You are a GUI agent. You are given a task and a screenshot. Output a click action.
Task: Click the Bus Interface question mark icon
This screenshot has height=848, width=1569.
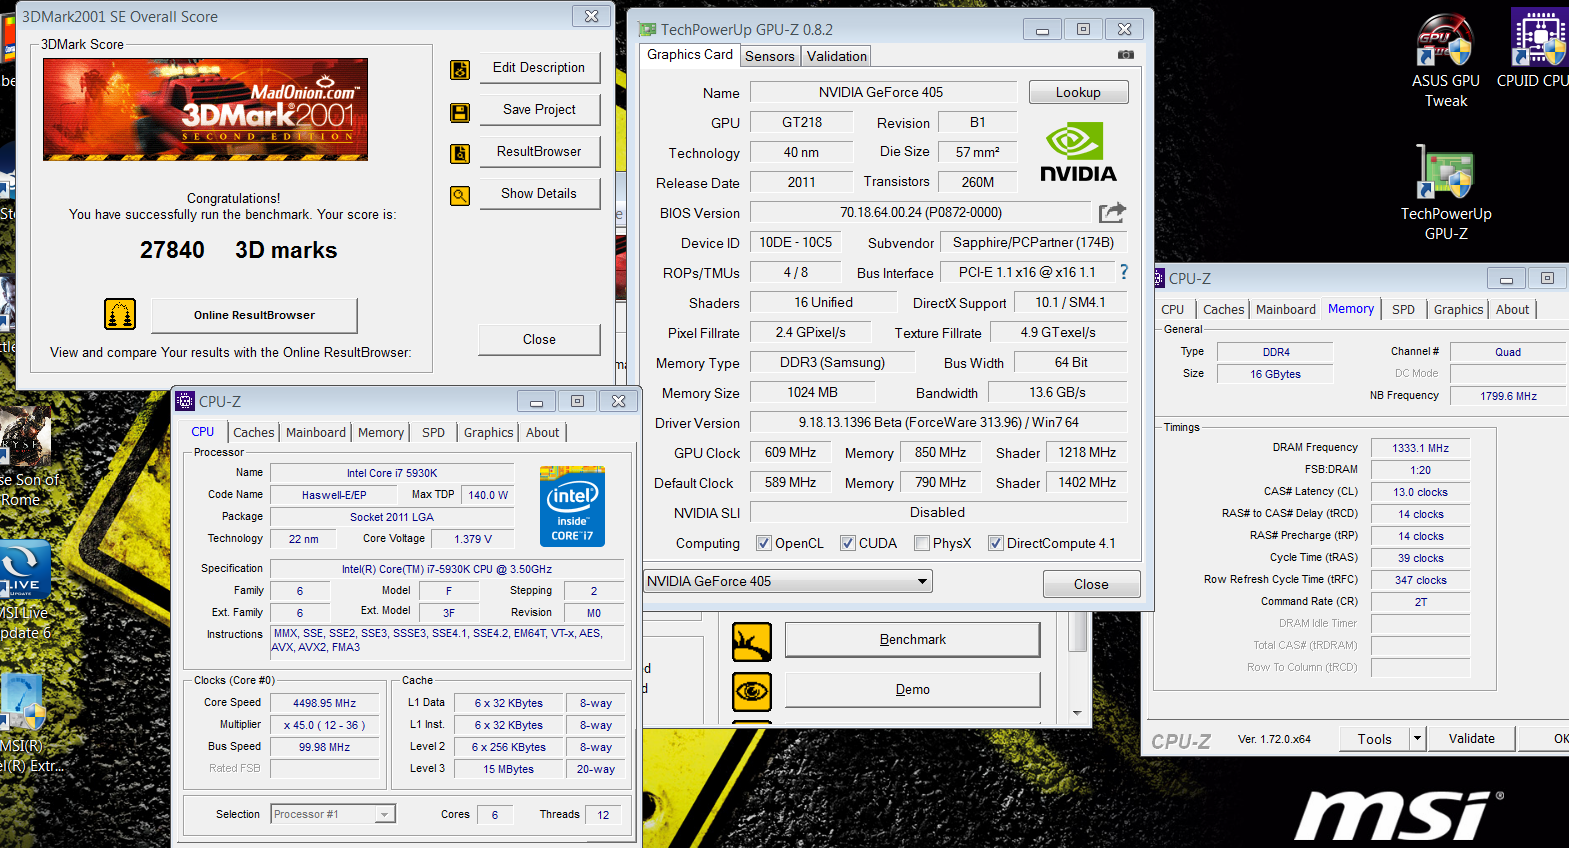(1124, 272)
